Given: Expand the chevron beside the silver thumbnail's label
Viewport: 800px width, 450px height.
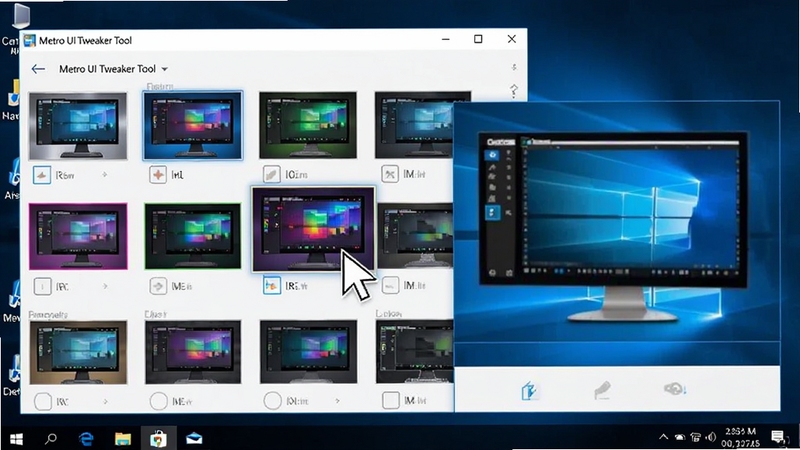Looking at the screenshot, I should coord(105,175).
